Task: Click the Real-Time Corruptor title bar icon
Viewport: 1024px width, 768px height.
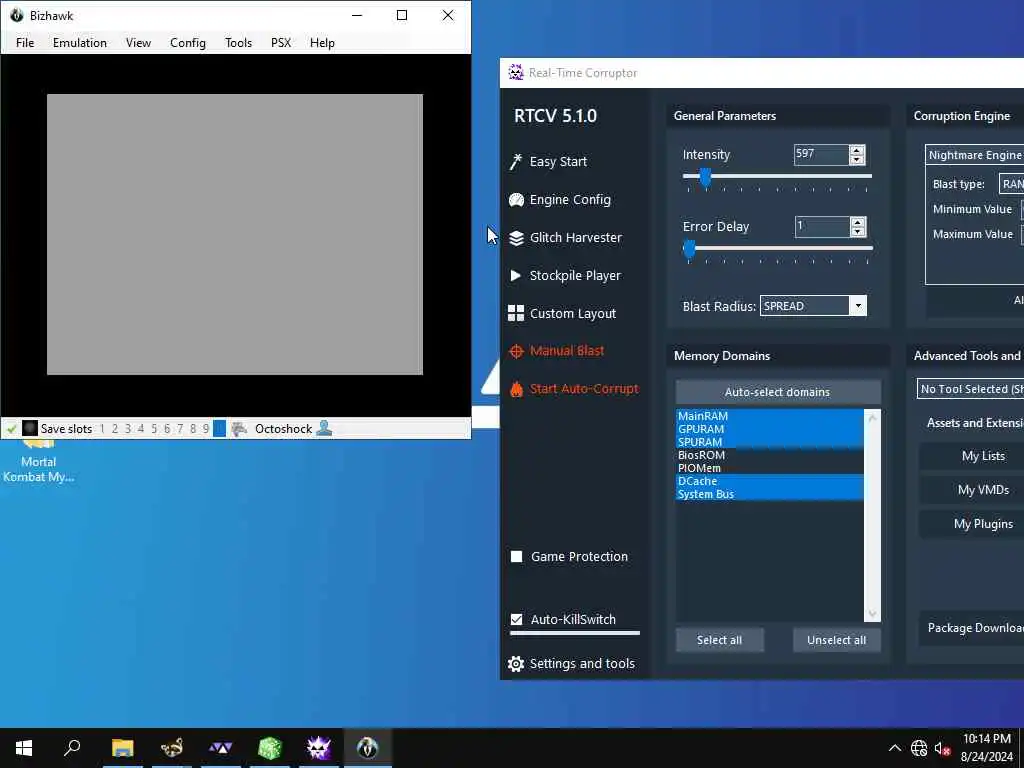Action: pyautogui.click(x=516, y=72)
